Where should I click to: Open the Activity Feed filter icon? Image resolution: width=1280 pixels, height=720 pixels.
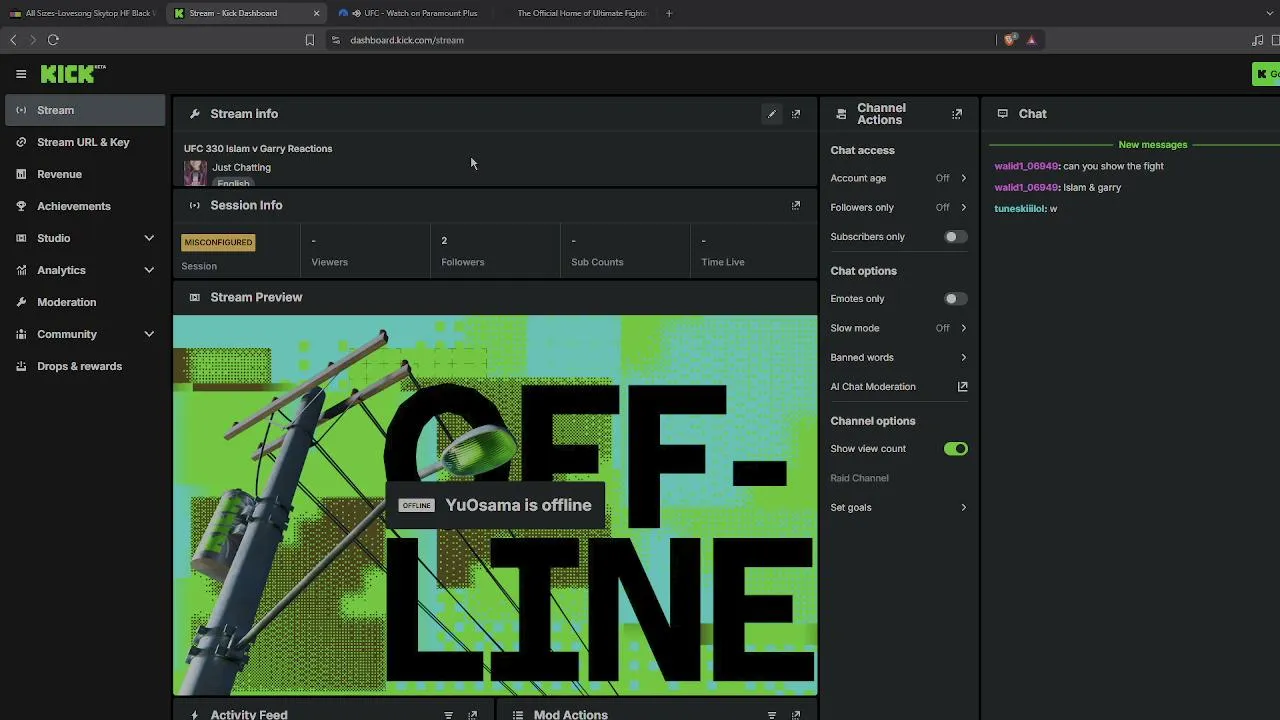click(448, 715)
